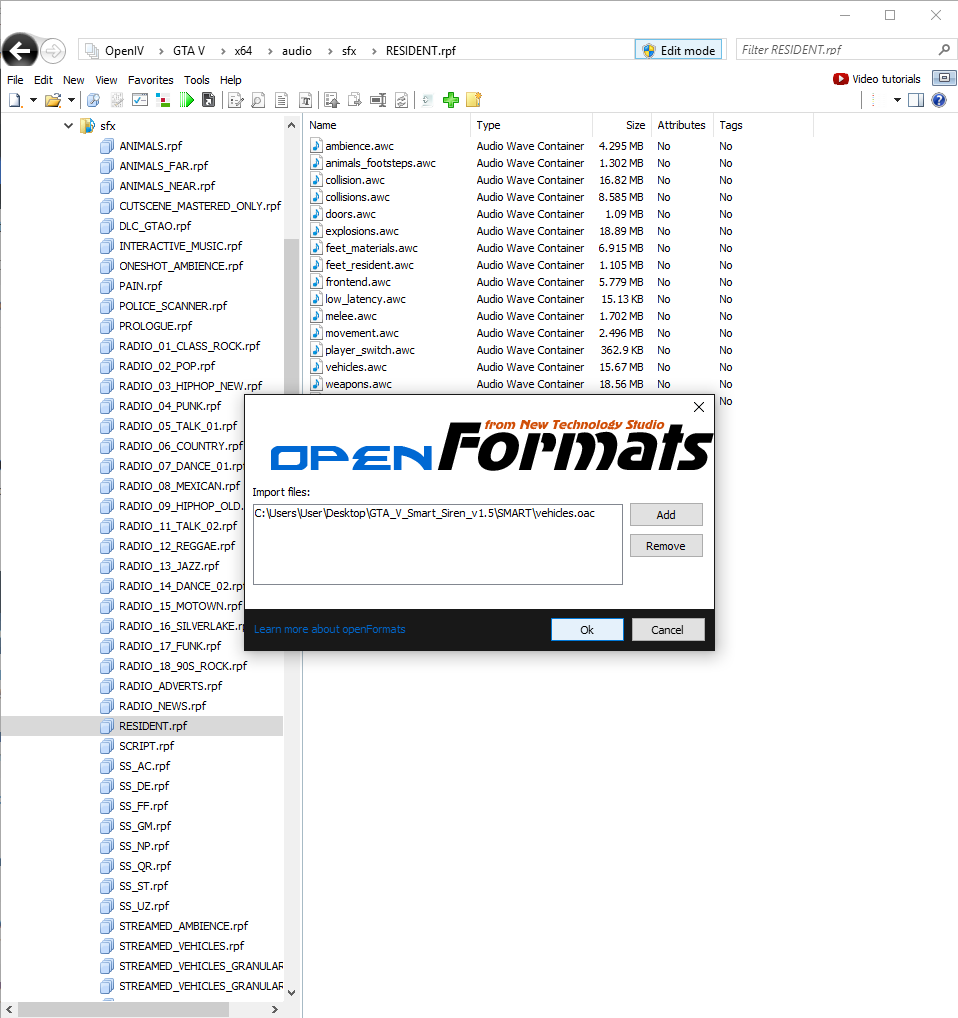Sort the file list by Name column
The width and height of the screenshot is (958, 1018).
coord(387,125)
